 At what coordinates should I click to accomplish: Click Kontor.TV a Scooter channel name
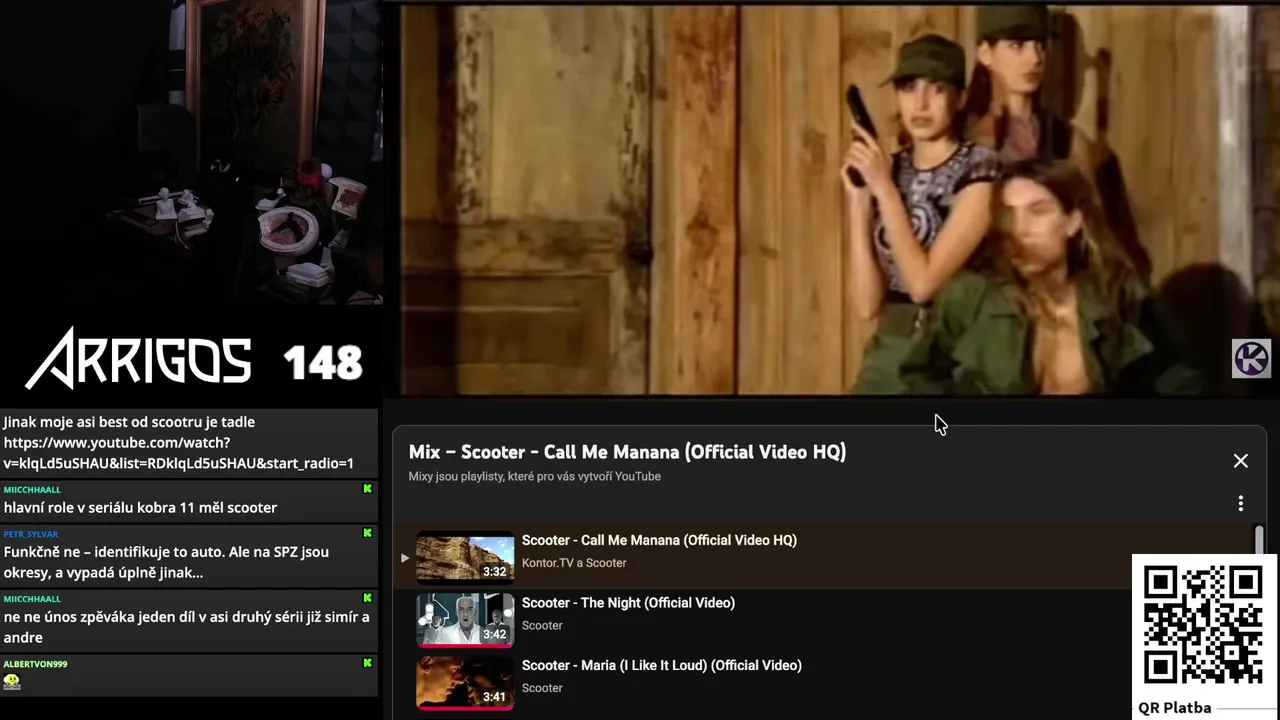pyautogui.click(x=574, y=563)
